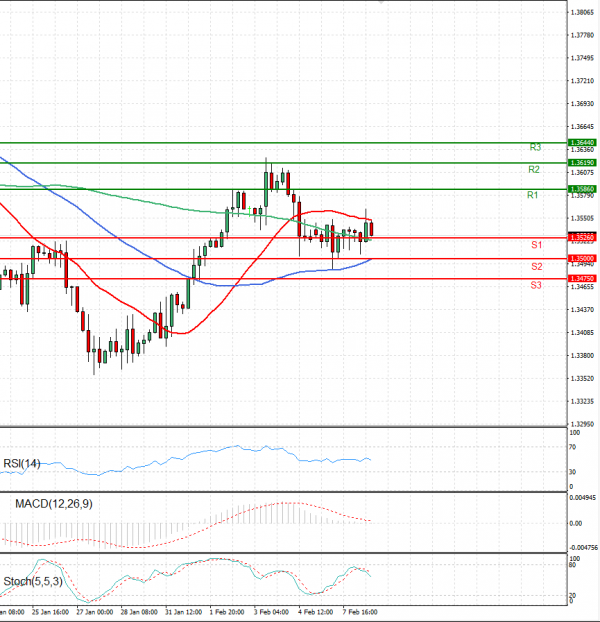Click the 27 Jan 00:00 time label
600x622 pixels.
[x=94, y=612]
